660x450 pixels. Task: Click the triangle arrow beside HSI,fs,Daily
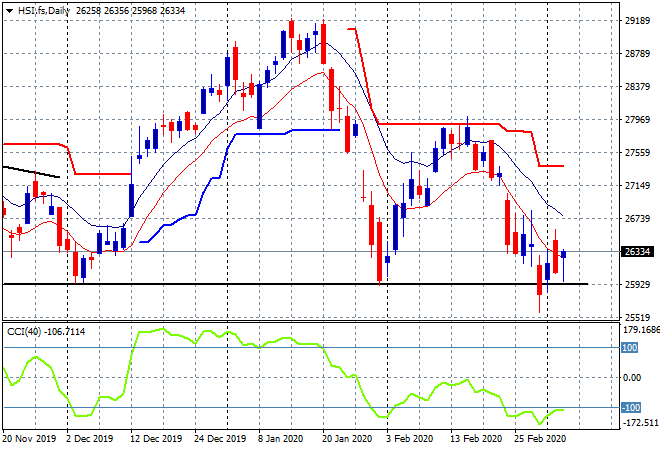pyautogui.click(x=10, y=11)
